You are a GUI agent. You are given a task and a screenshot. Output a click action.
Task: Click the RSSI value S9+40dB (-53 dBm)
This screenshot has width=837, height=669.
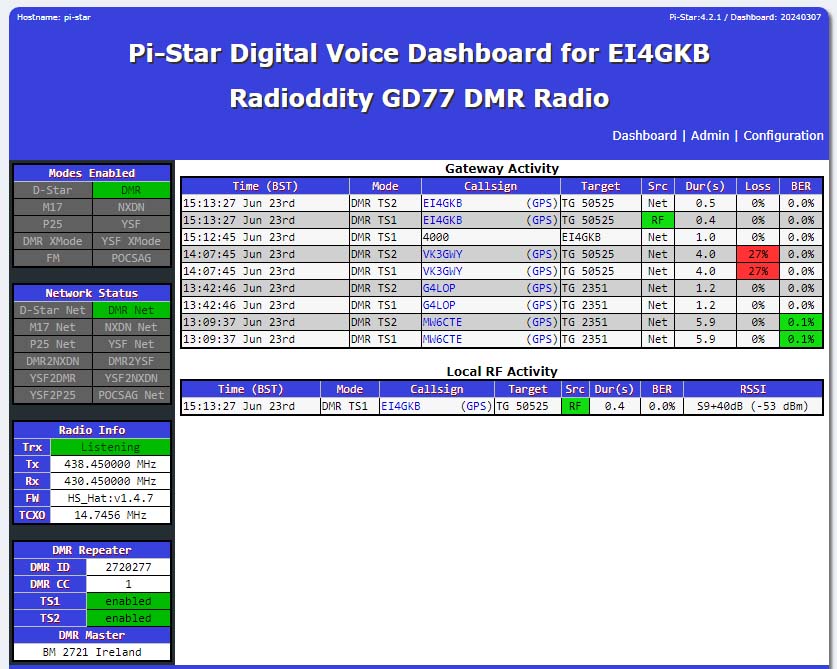tap(753, 406)
